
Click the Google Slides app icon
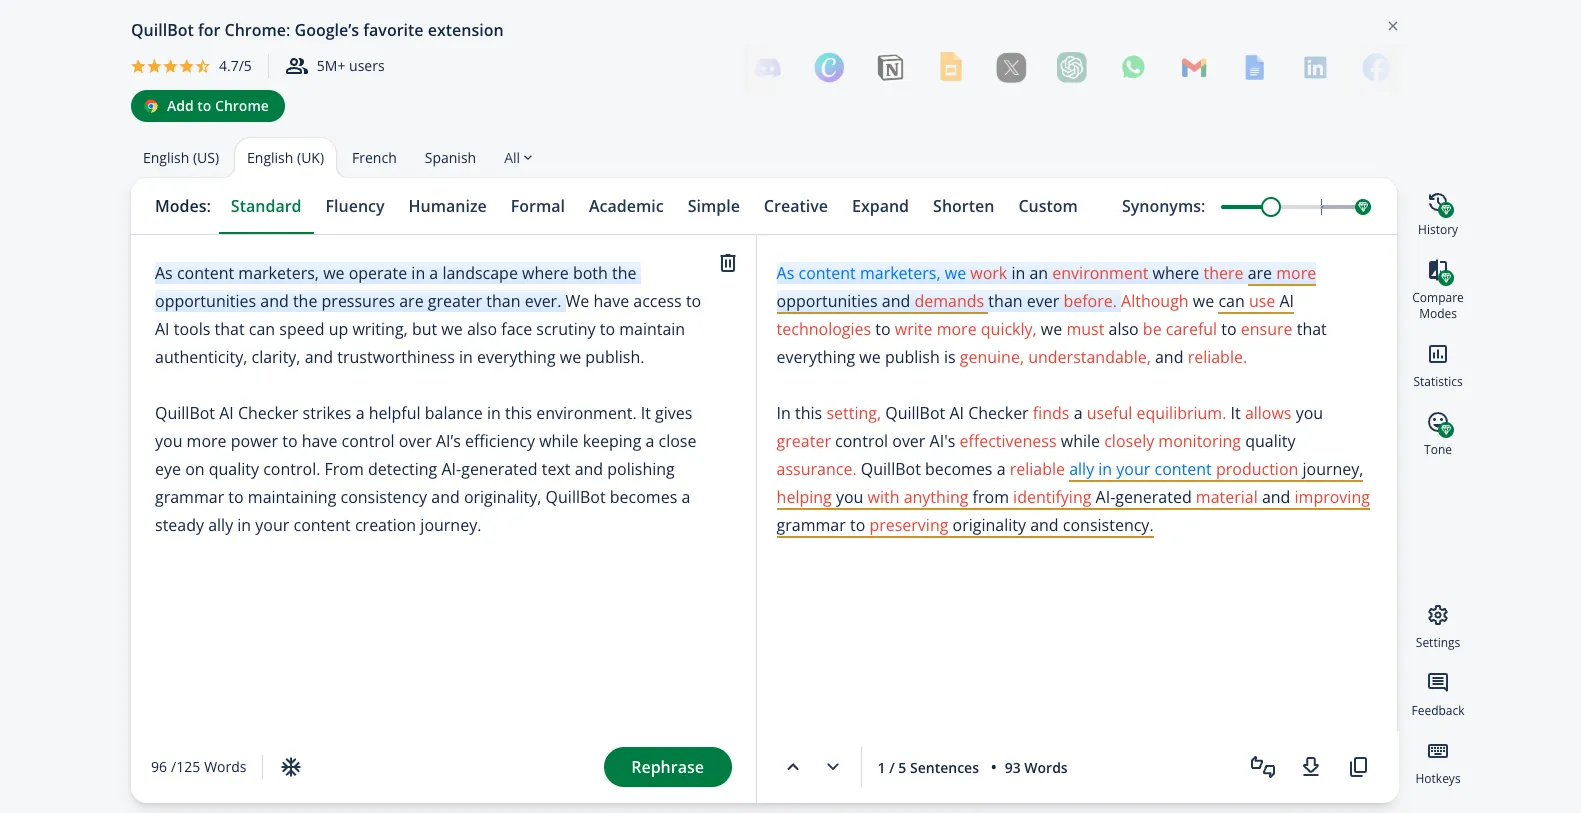point(951,68)
